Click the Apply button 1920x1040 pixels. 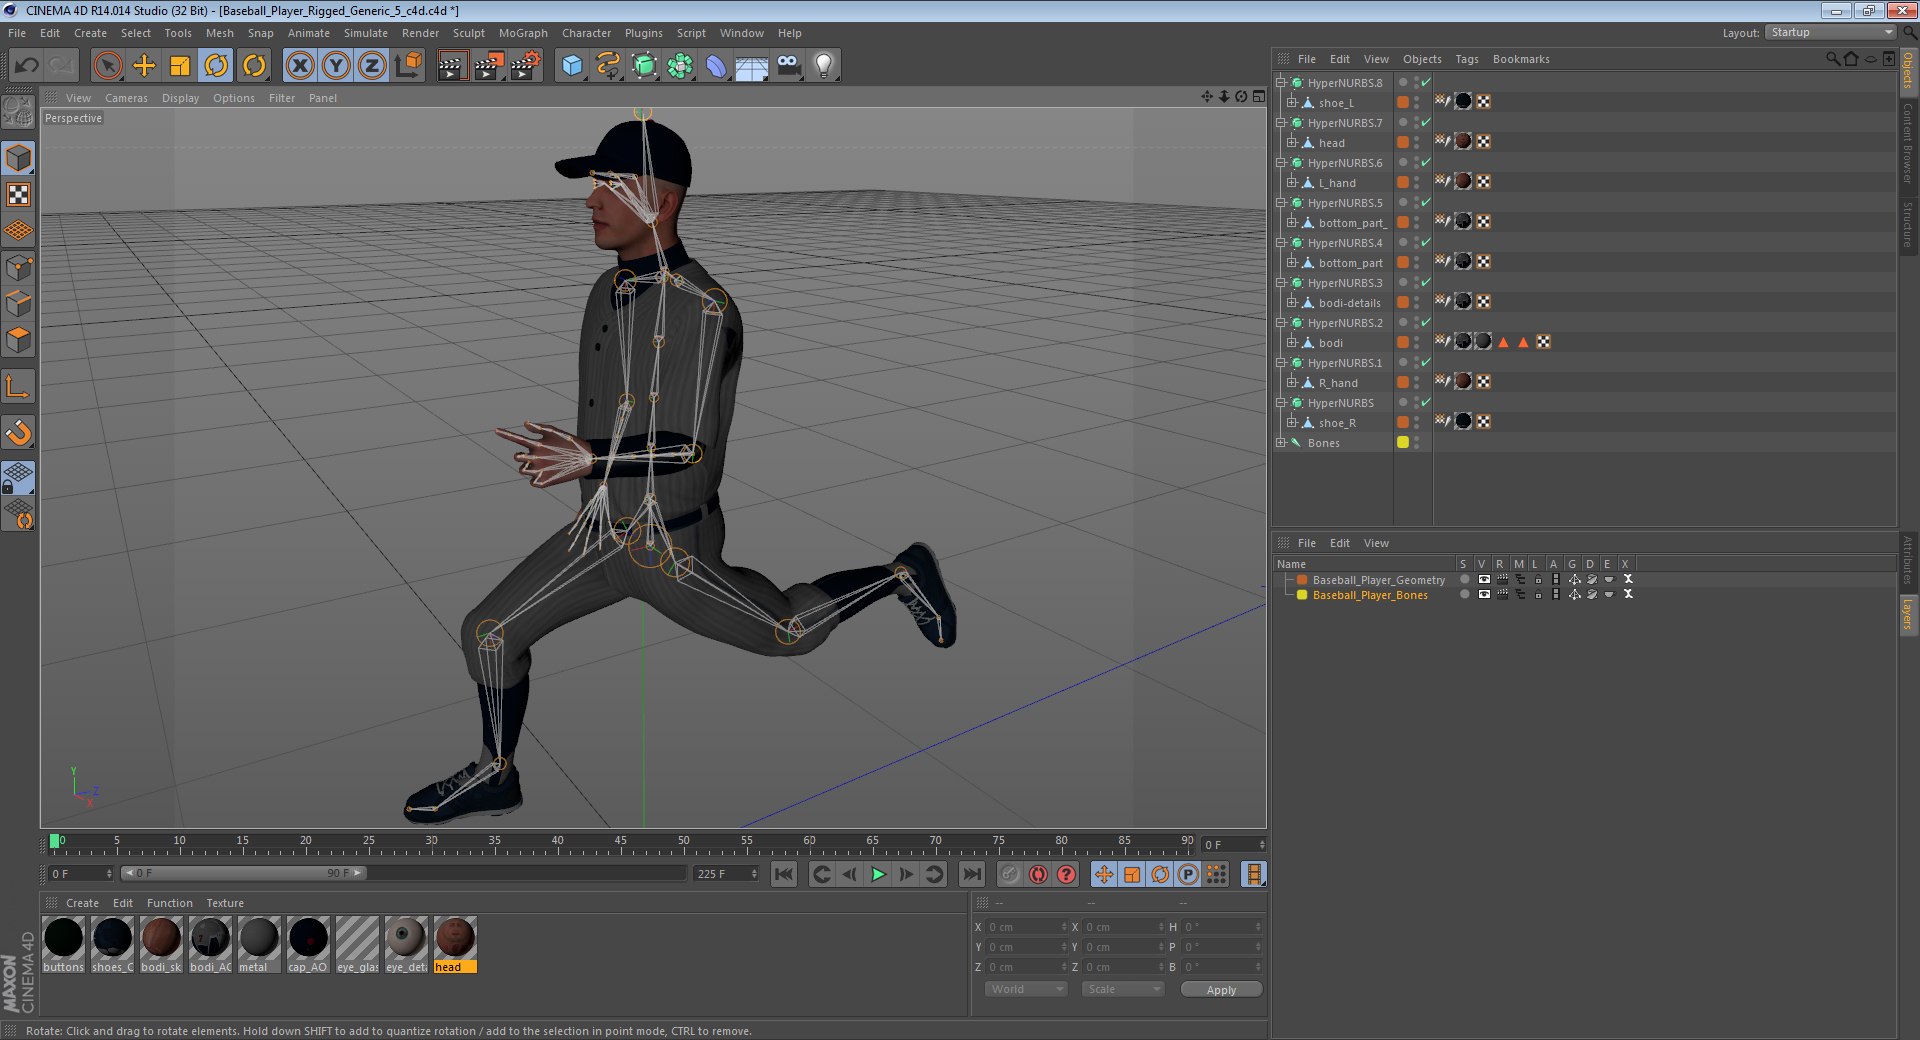pos(1221,989)
